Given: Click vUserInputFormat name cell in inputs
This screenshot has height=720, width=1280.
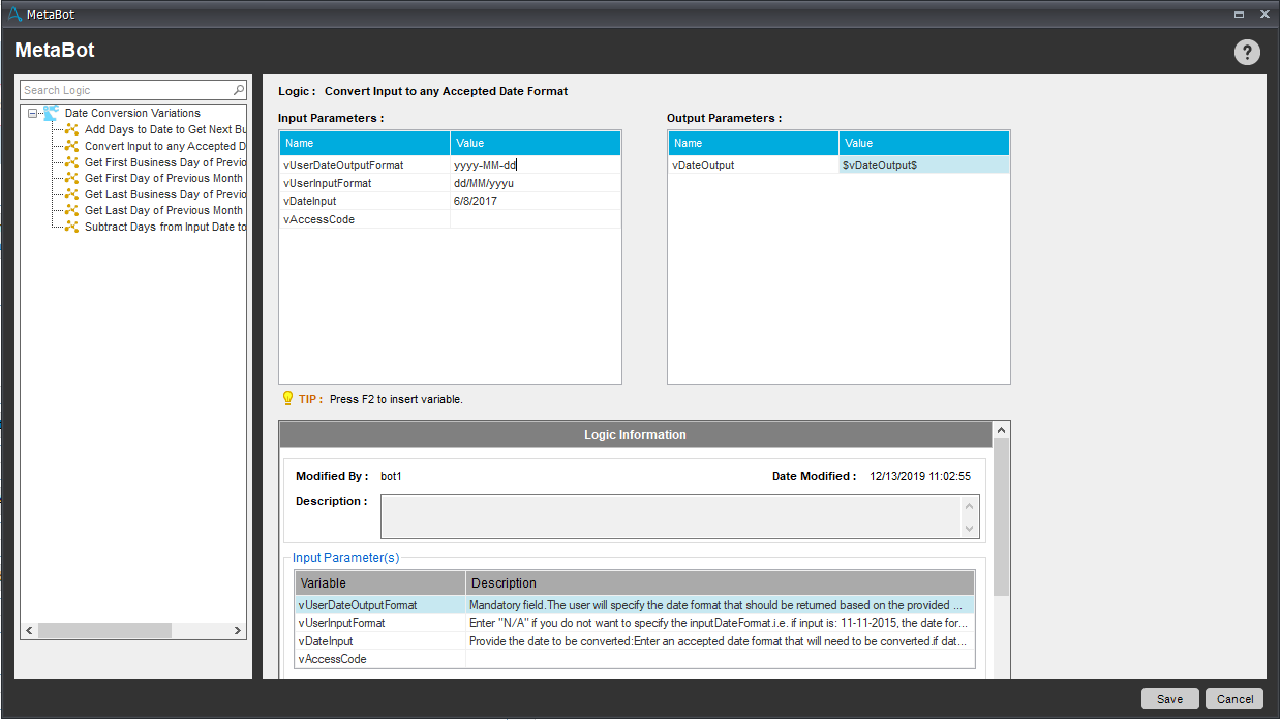Looking at the screenshot, I should (x=365, y=183).
